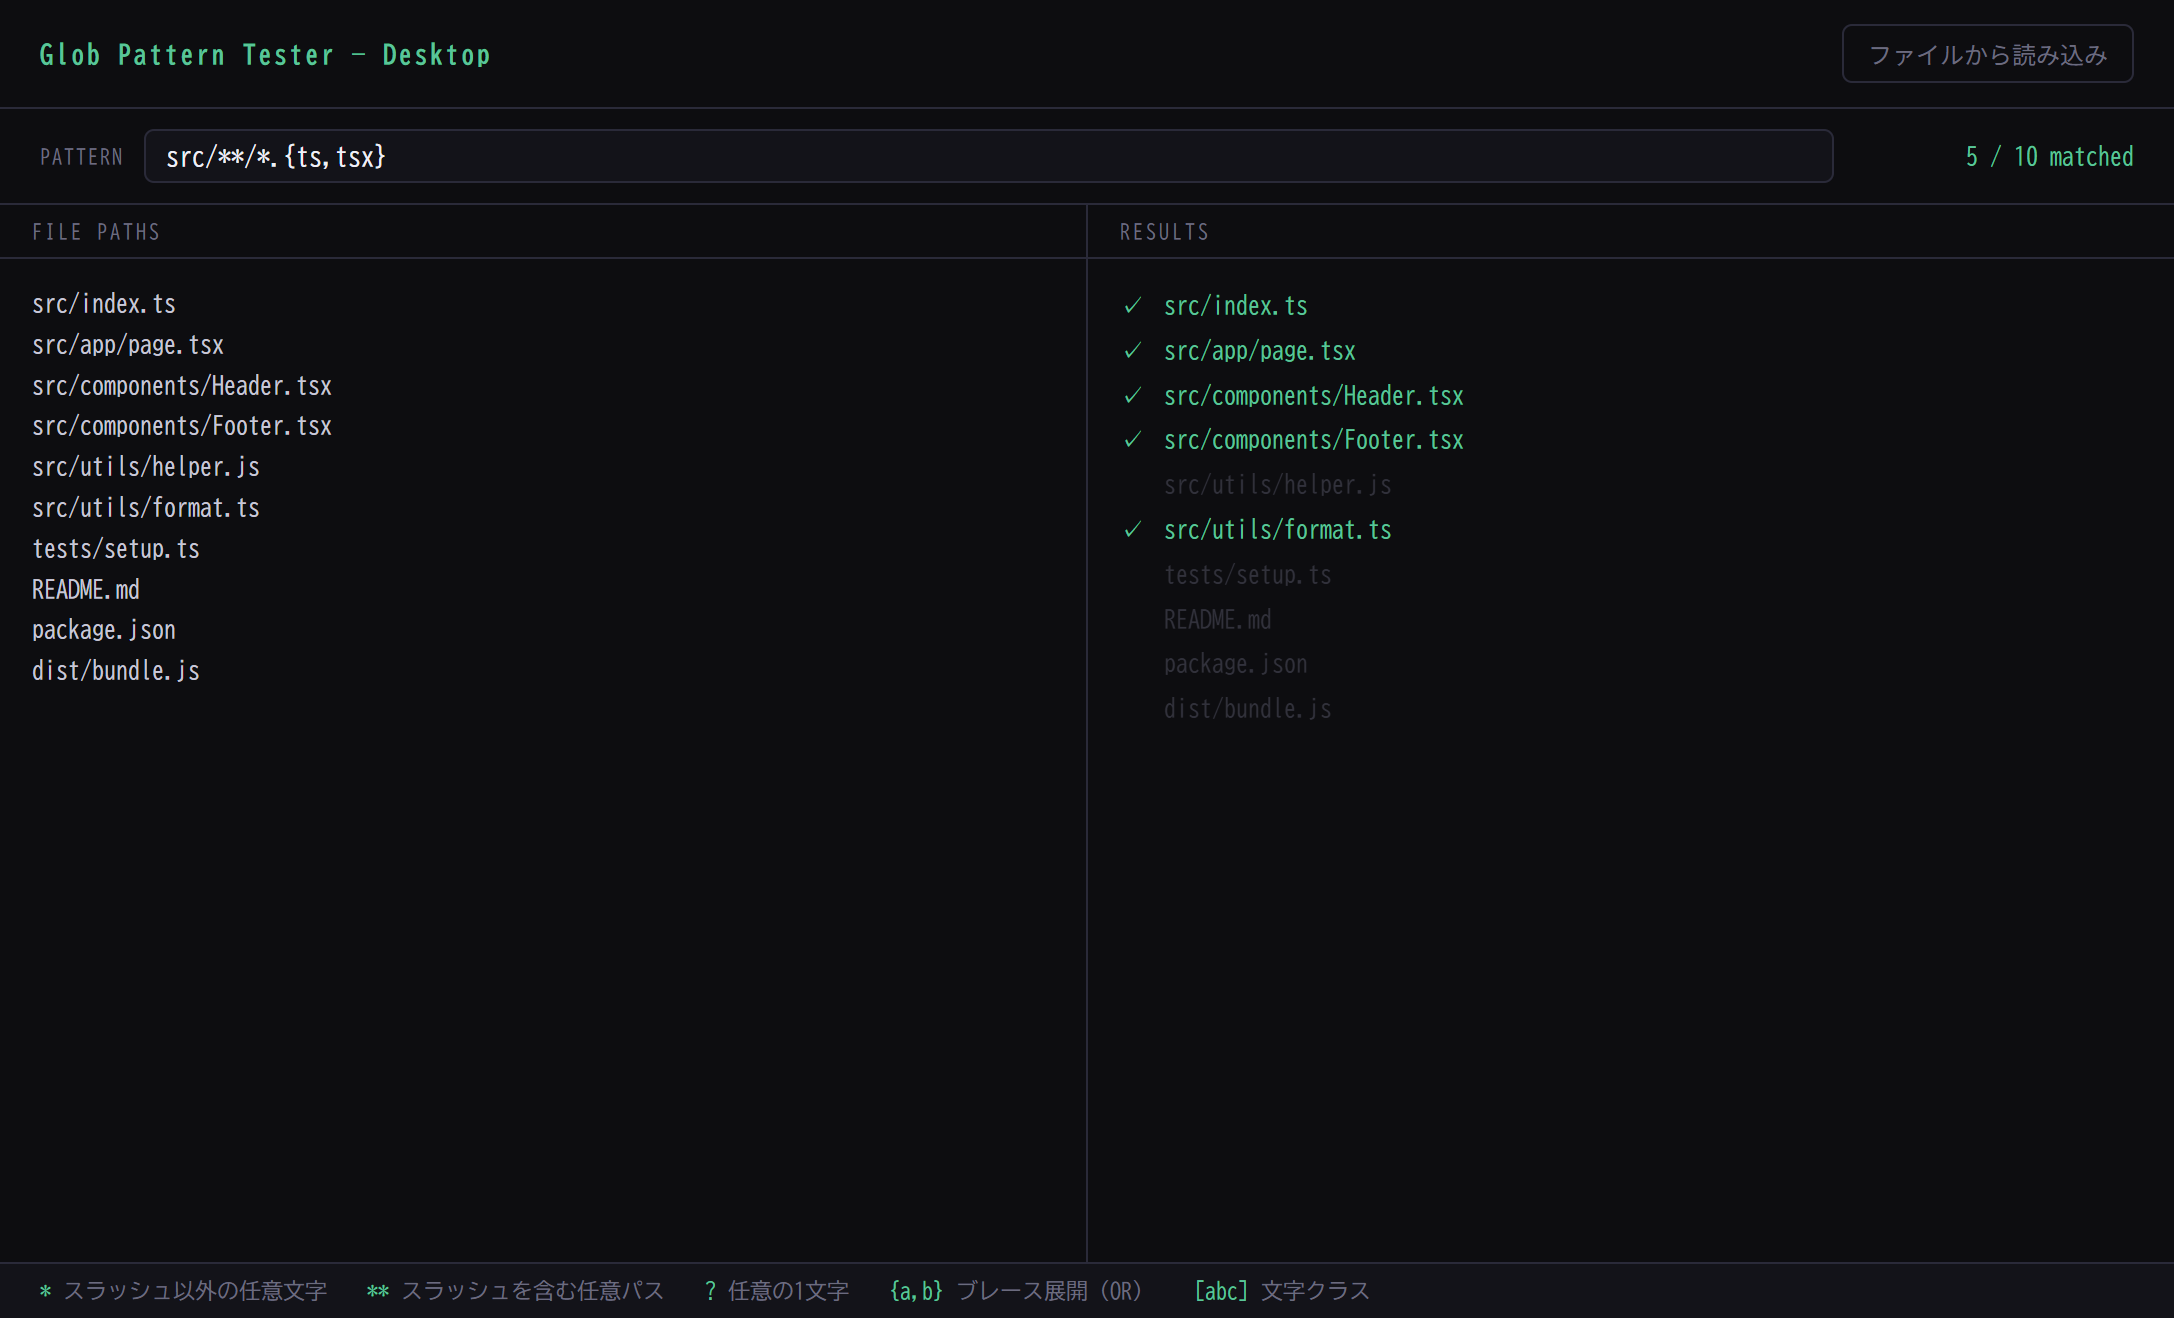Click the {a,b} brace expansion hint
Viewport: 2174px width, 1318px height.
pyautogui.click(x=1016, y=1291)
